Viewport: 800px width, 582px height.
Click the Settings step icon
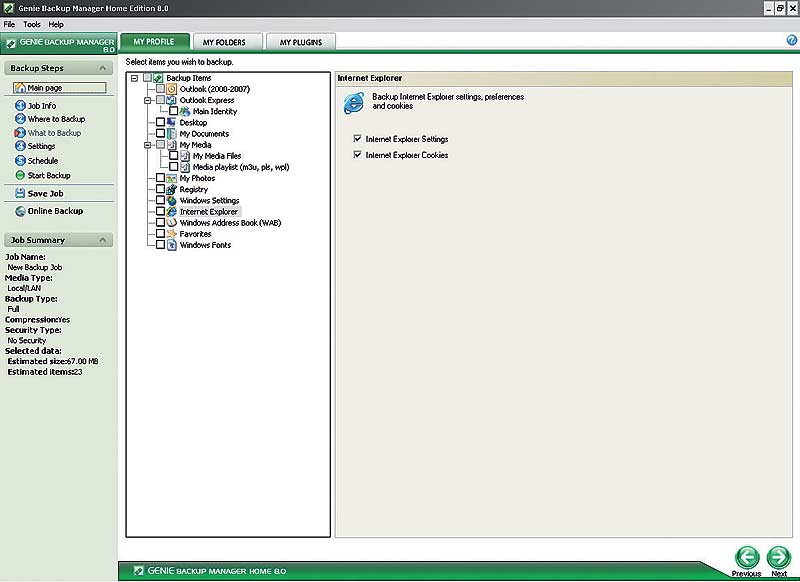(x=20, y=146)
